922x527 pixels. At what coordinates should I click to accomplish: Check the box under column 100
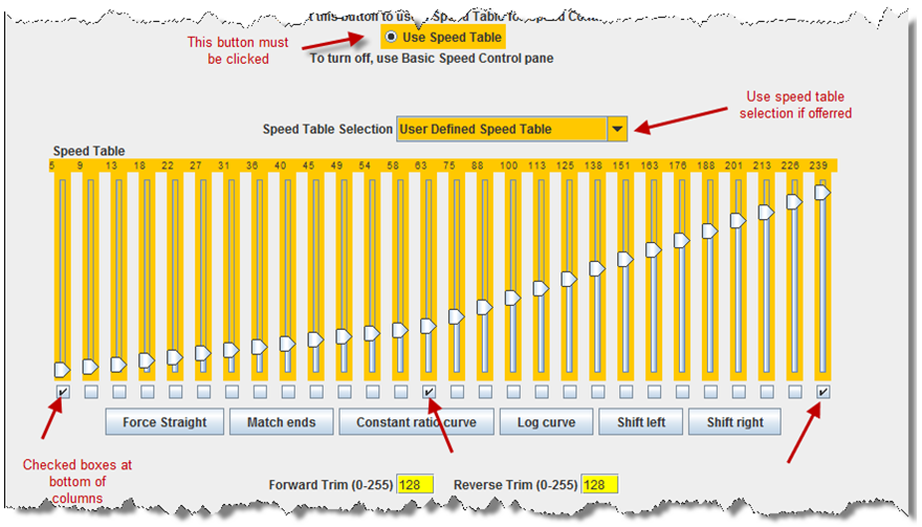pos(513,392)
